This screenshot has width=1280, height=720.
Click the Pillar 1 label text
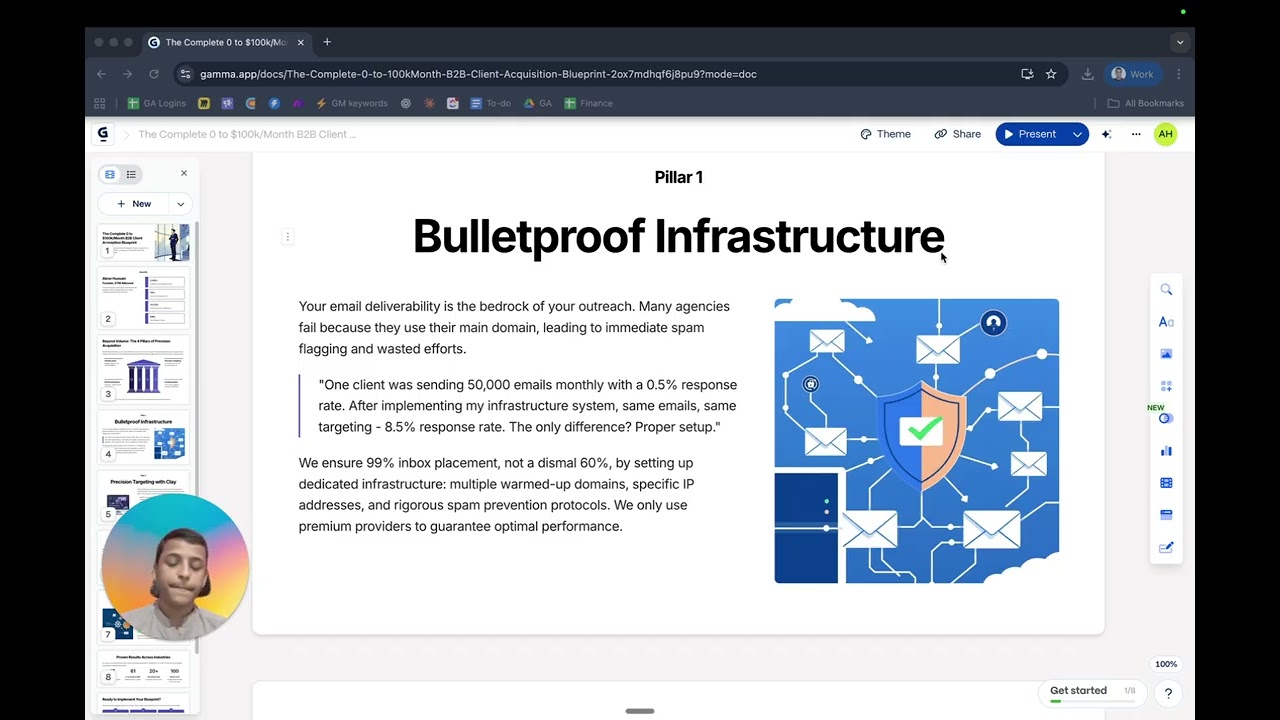click(678, 177)
